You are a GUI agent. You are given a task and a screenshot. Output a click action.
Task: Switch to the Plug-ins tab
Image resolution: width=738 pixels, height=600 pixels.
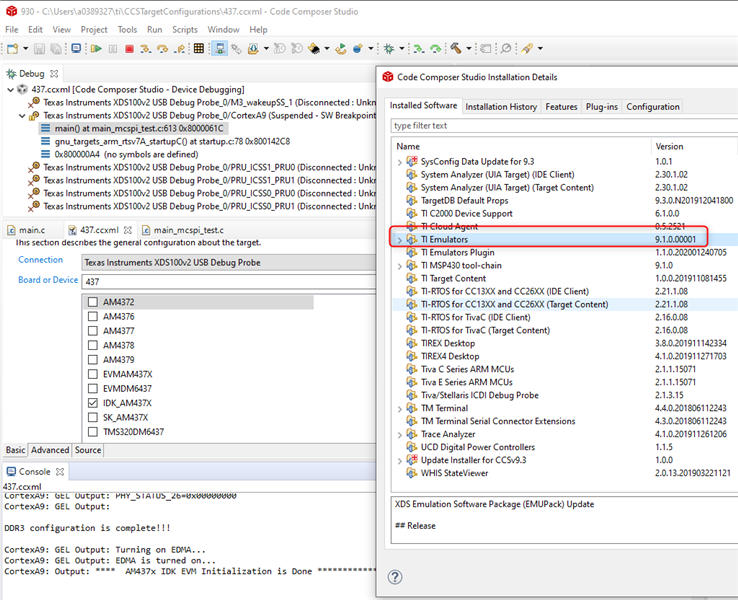point(602,107)
